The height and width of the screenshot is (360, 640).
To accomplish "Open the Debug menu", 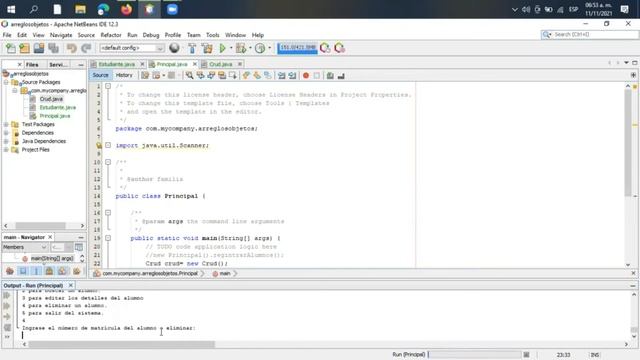I will (151, 35).
